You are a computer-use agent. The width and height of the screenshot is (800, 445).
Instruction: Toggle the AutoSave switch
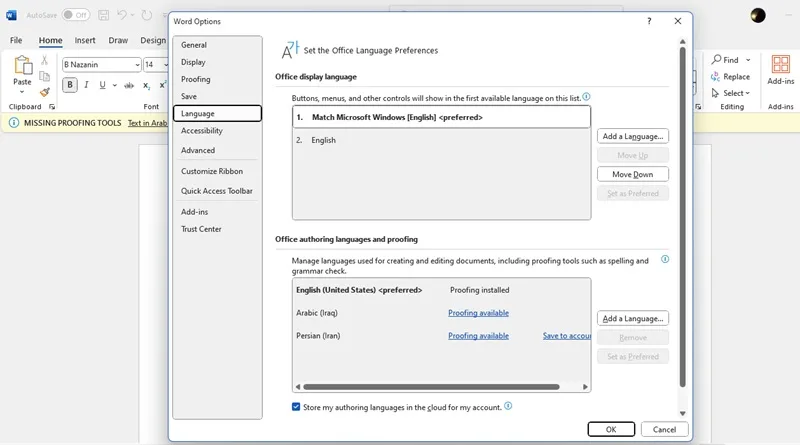pyautogui.click(x=76, y=15)
